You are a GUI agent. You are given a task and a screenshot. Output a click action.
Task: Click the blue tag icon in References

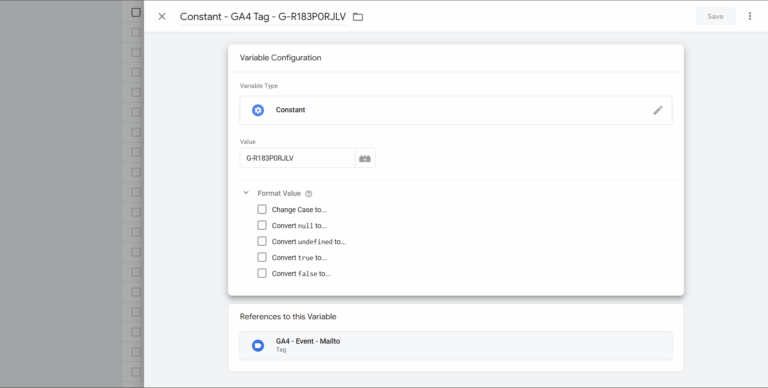(x=258, y=346)
